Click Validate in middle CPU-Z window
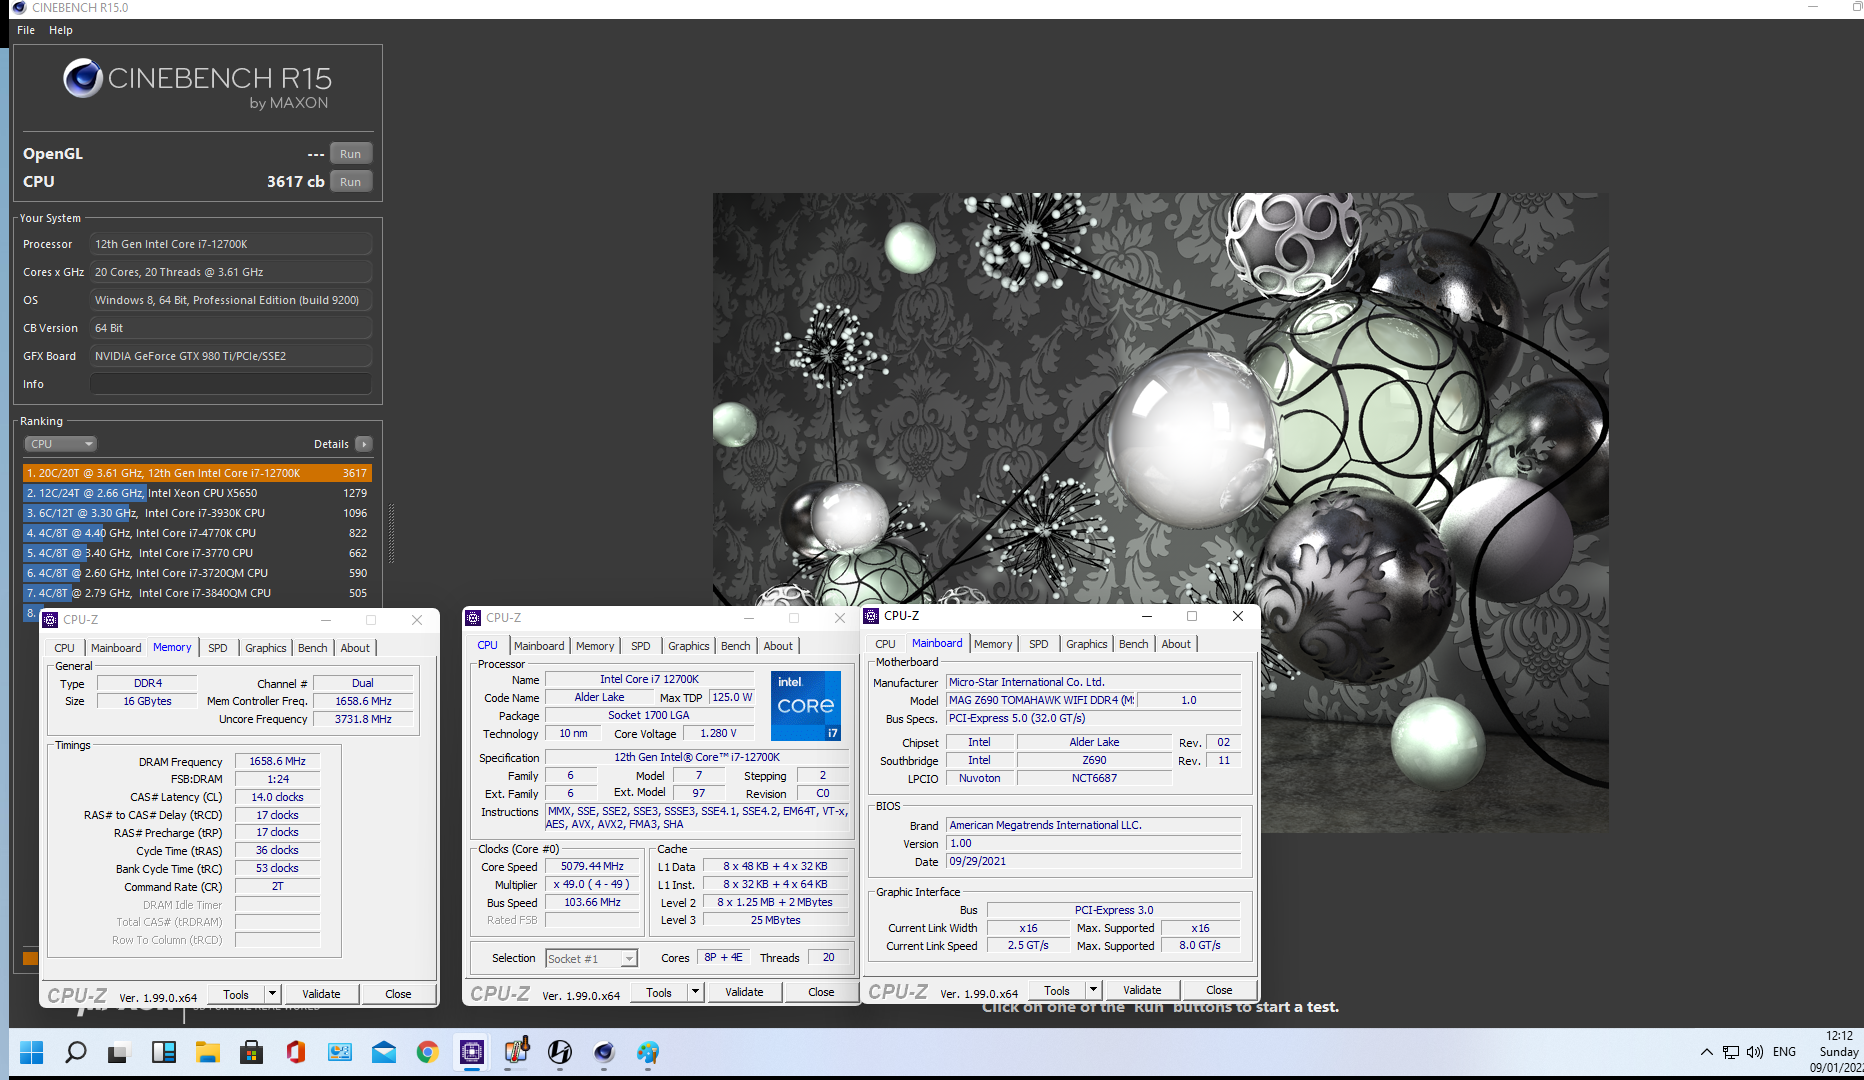1864x1080 pixels. click(744, 992)
